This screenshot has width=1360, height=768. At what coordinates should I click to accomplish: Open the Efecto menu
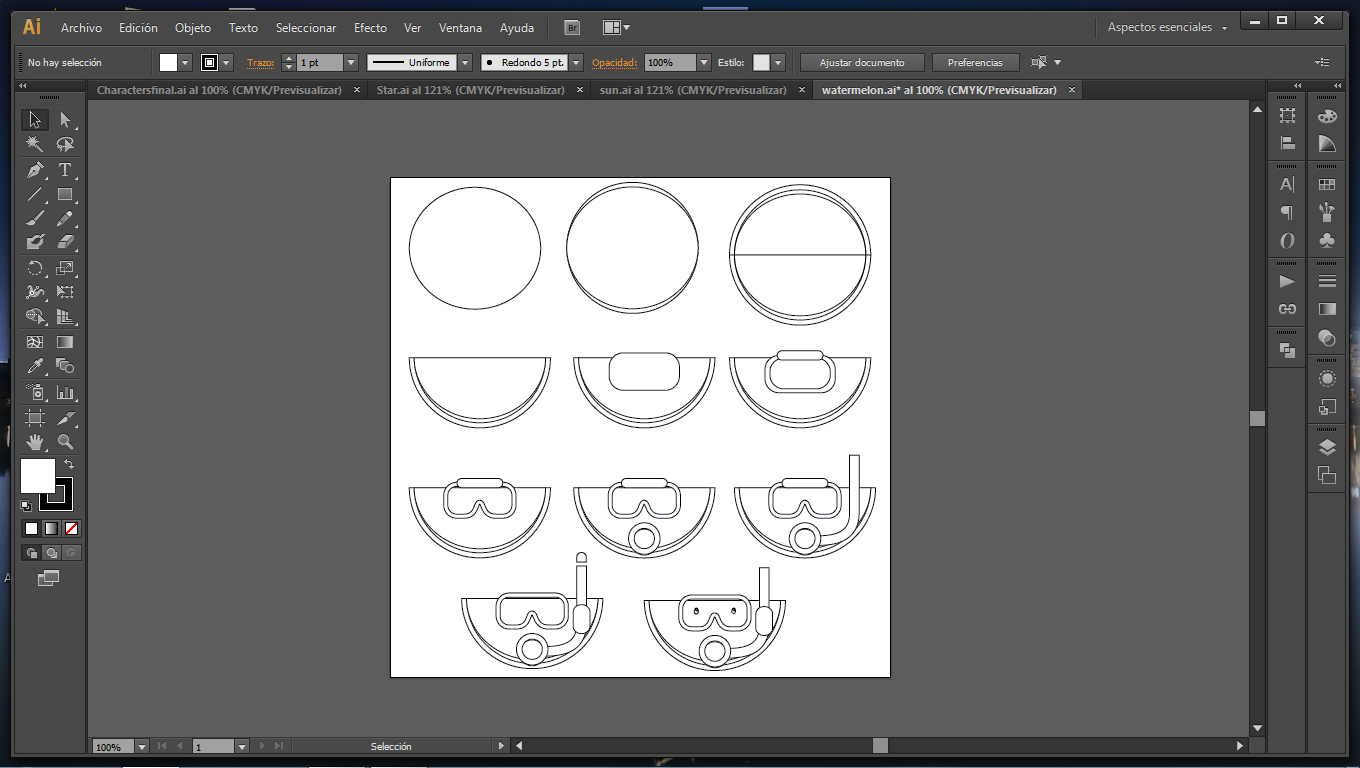tap(370, 28)
